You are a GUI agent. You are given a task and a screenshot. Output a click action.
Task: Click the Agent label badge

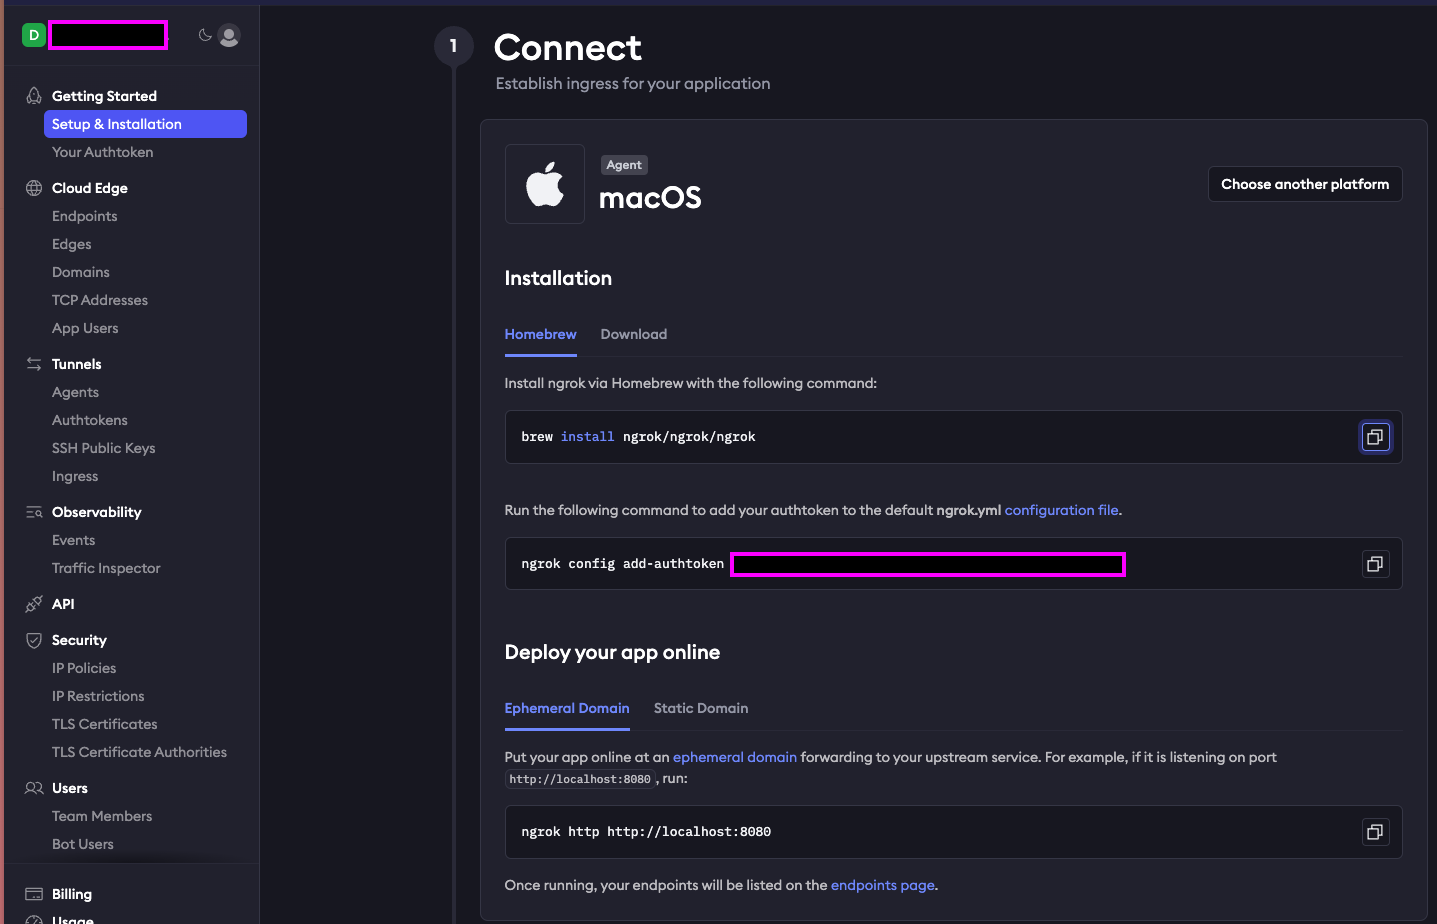point(624,165)
